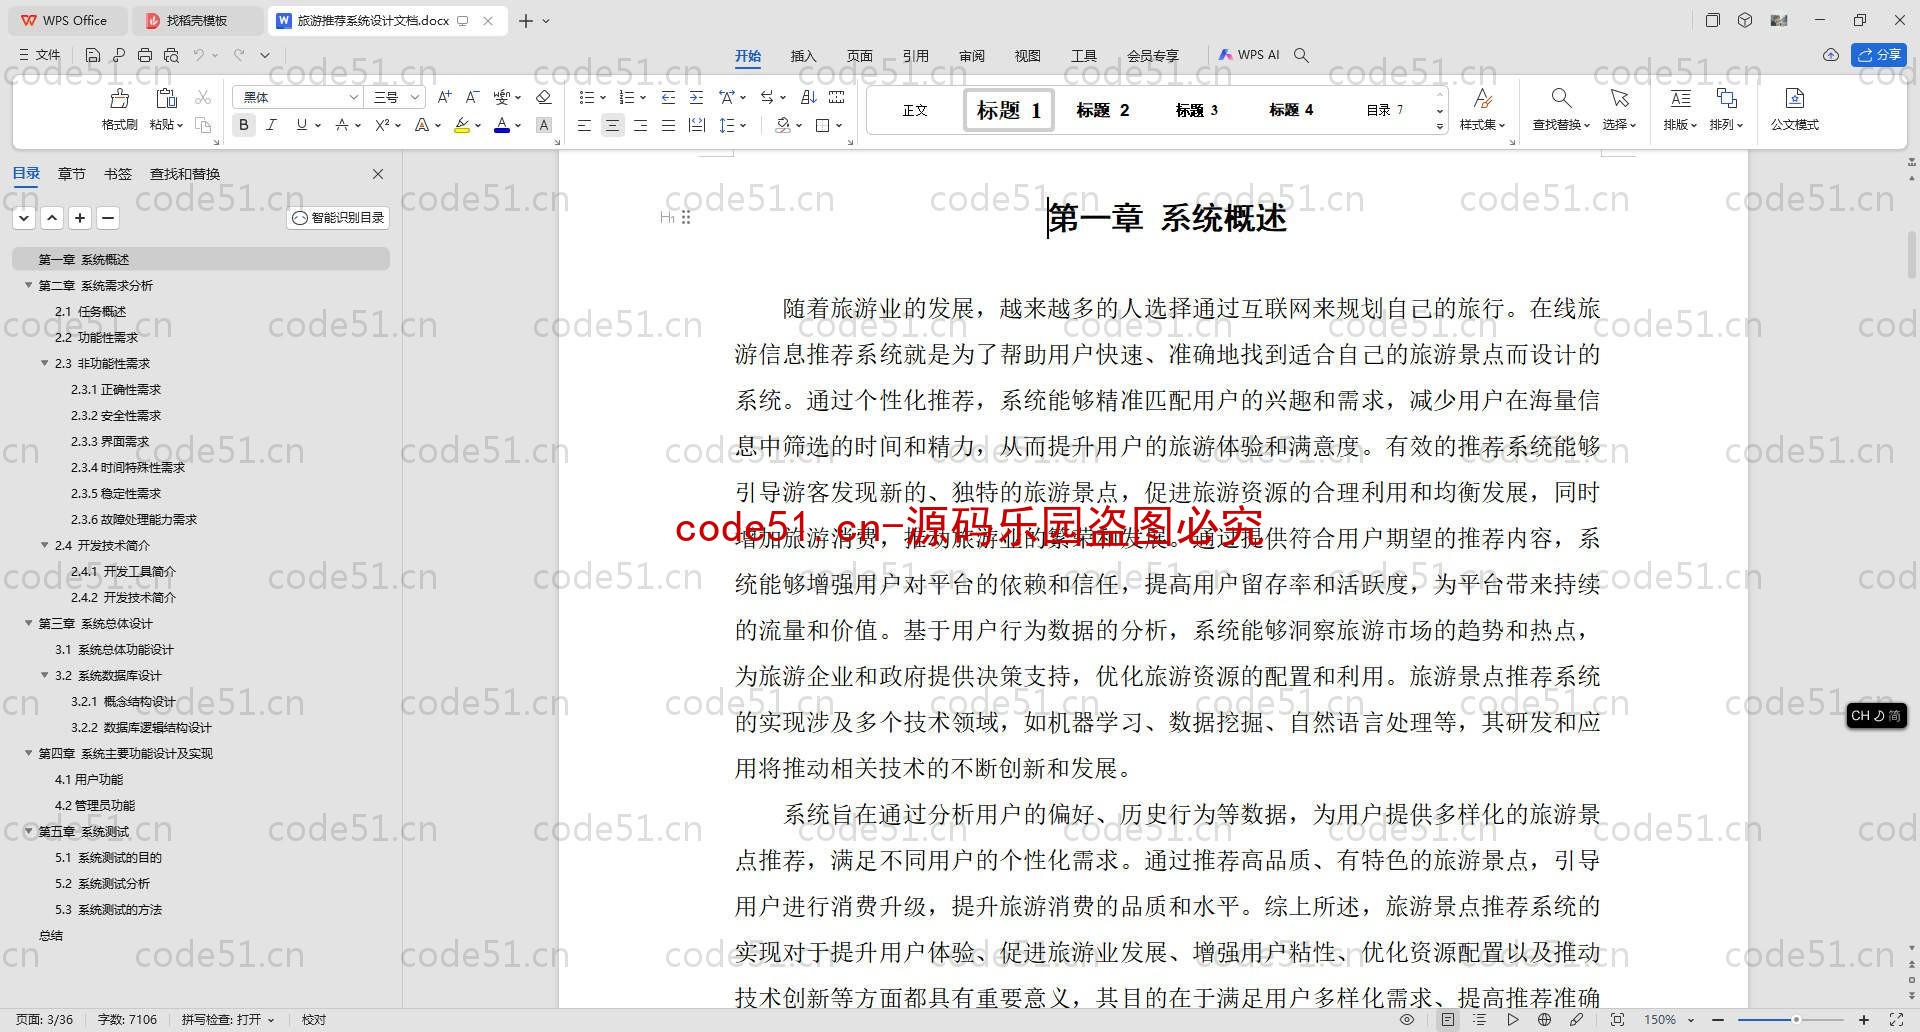Toggle Superscript formatting
The height and width of the screenshot is (1032, 1920).
pos(382,125)
